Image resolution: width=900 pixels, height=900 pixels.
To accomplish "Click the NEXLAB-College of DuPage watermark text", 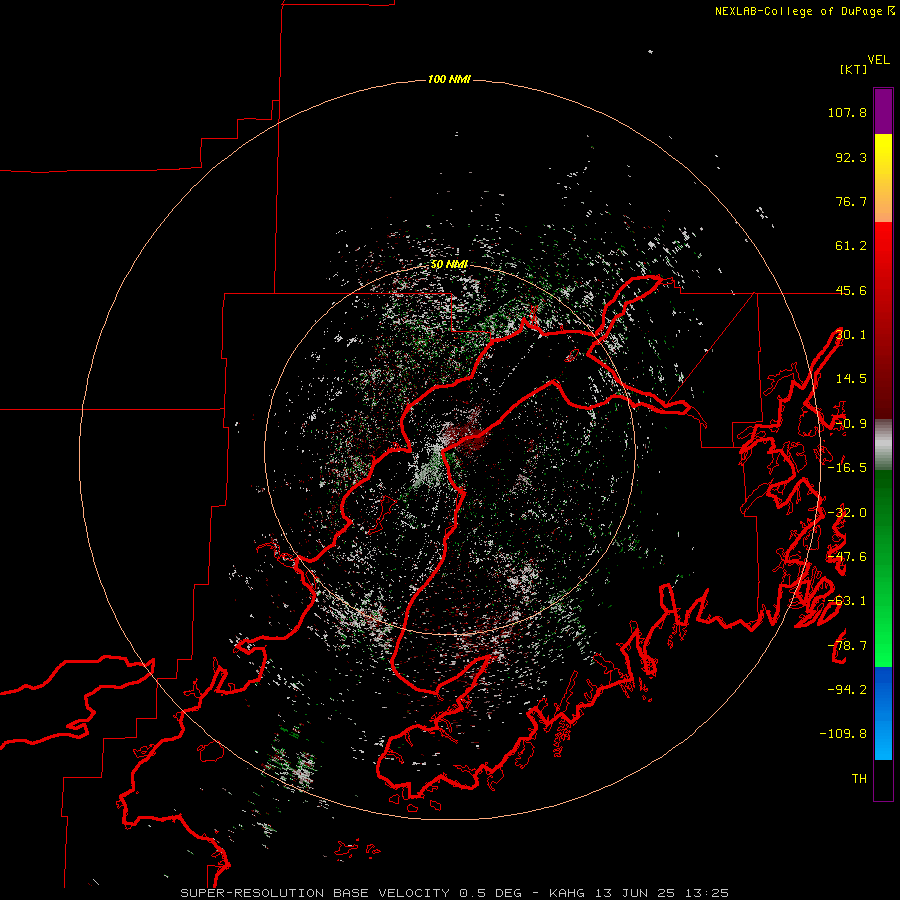I will [x=804, y=11].
